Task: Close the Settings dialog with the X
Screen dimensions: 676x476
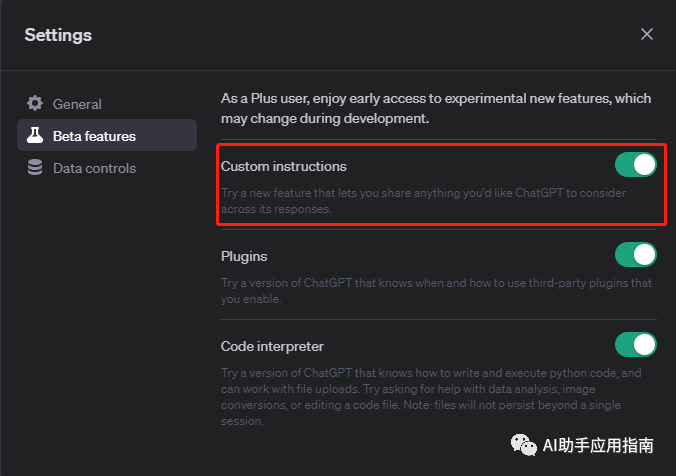Action: tap(647, 34)
